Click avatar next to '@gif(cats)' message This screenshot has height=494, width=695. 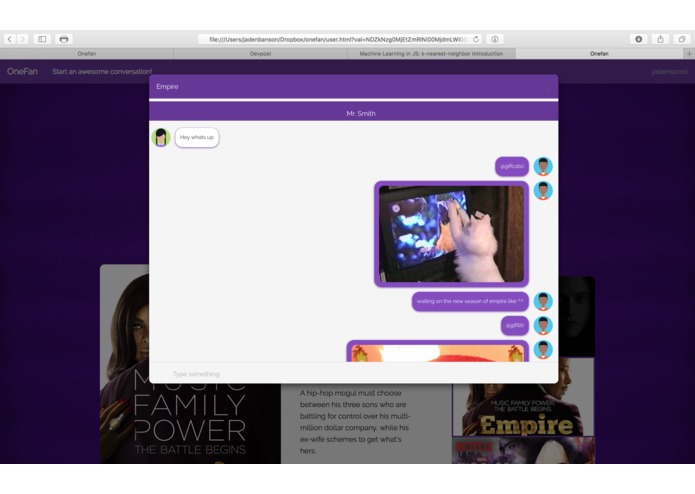point(543,166)
